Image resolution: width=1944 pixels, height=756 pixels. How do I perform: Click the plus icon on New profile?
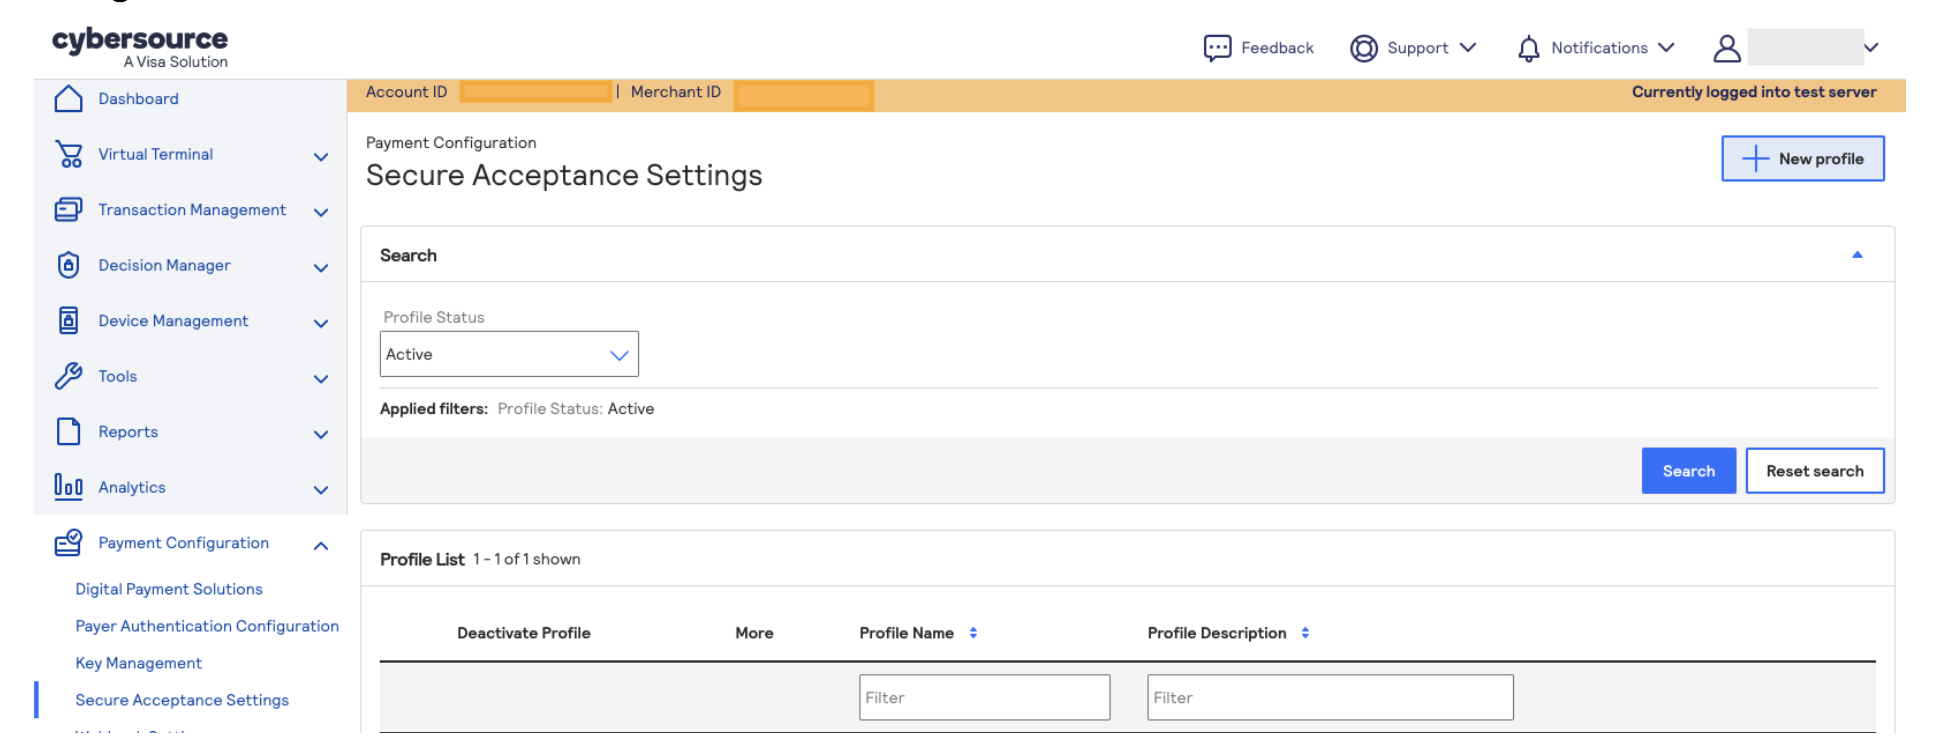click(1755, 159)
